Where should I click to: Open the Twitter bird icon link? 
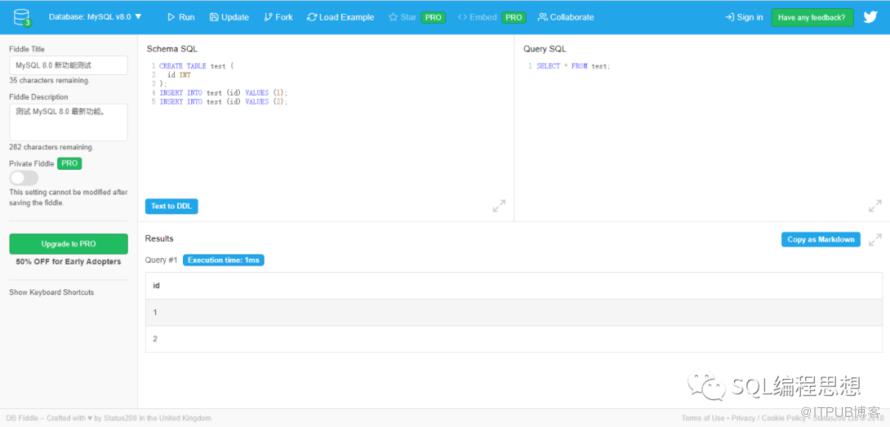(x=870, y=17)
